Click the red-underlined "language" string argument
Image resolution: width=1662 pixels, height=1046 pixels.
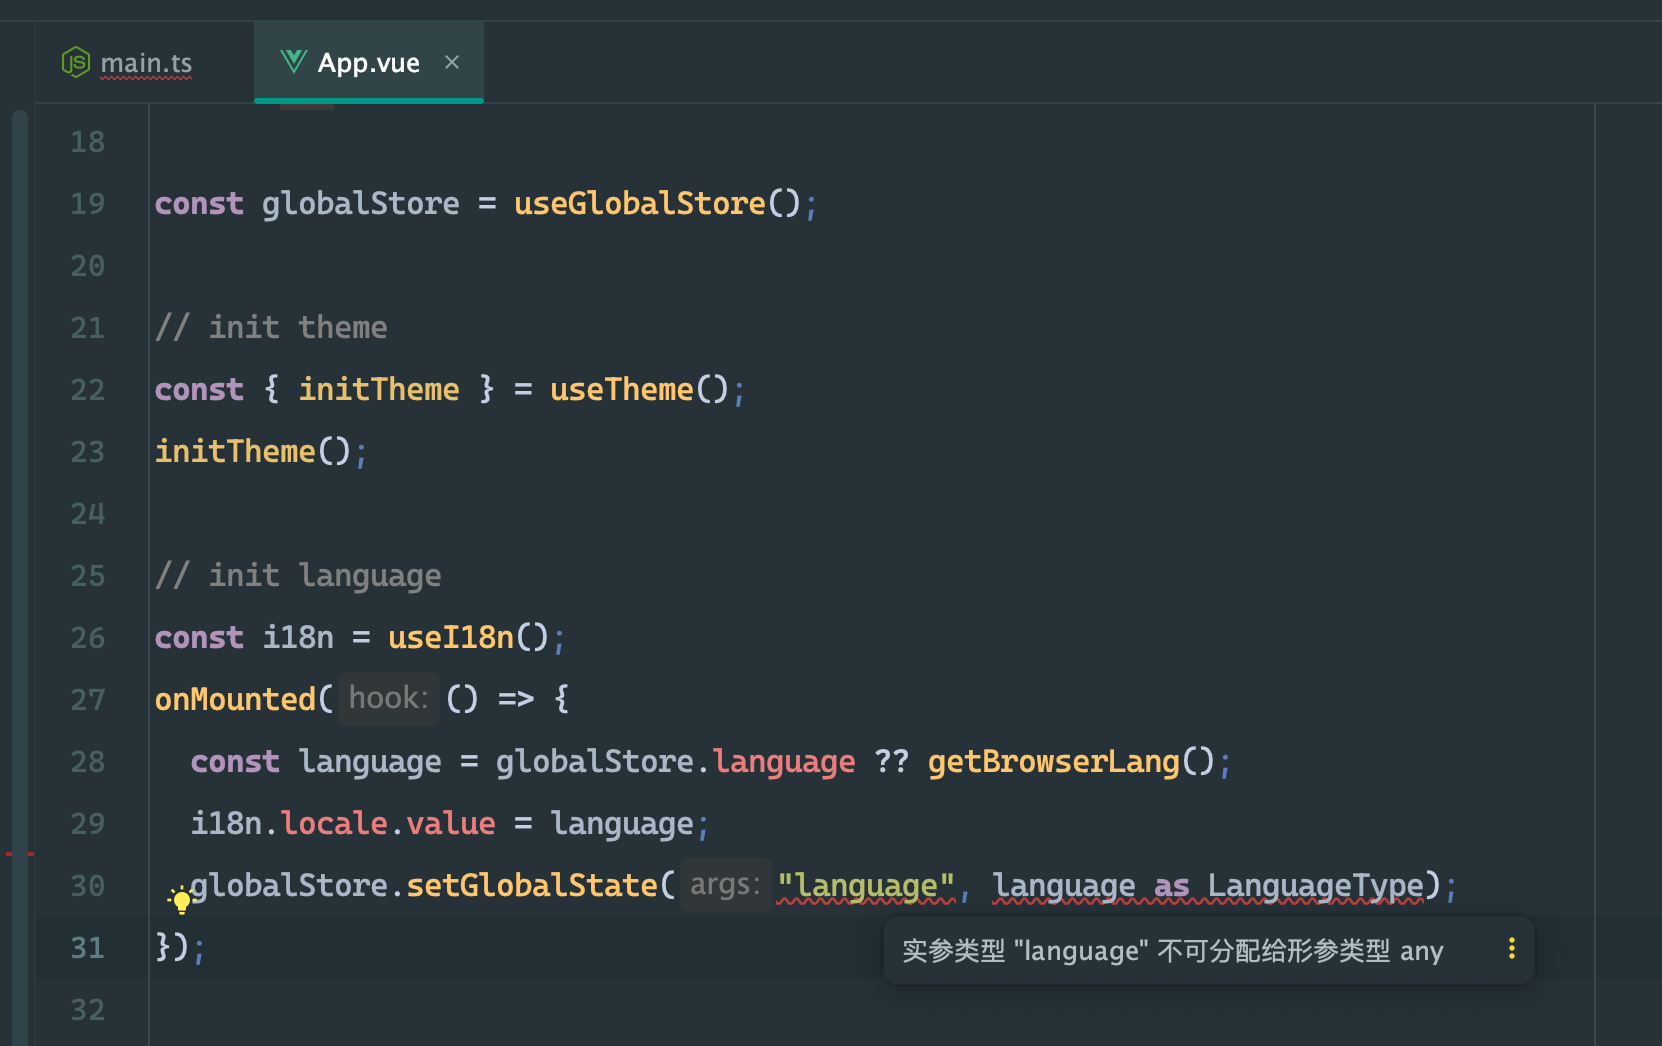(866, 884)
